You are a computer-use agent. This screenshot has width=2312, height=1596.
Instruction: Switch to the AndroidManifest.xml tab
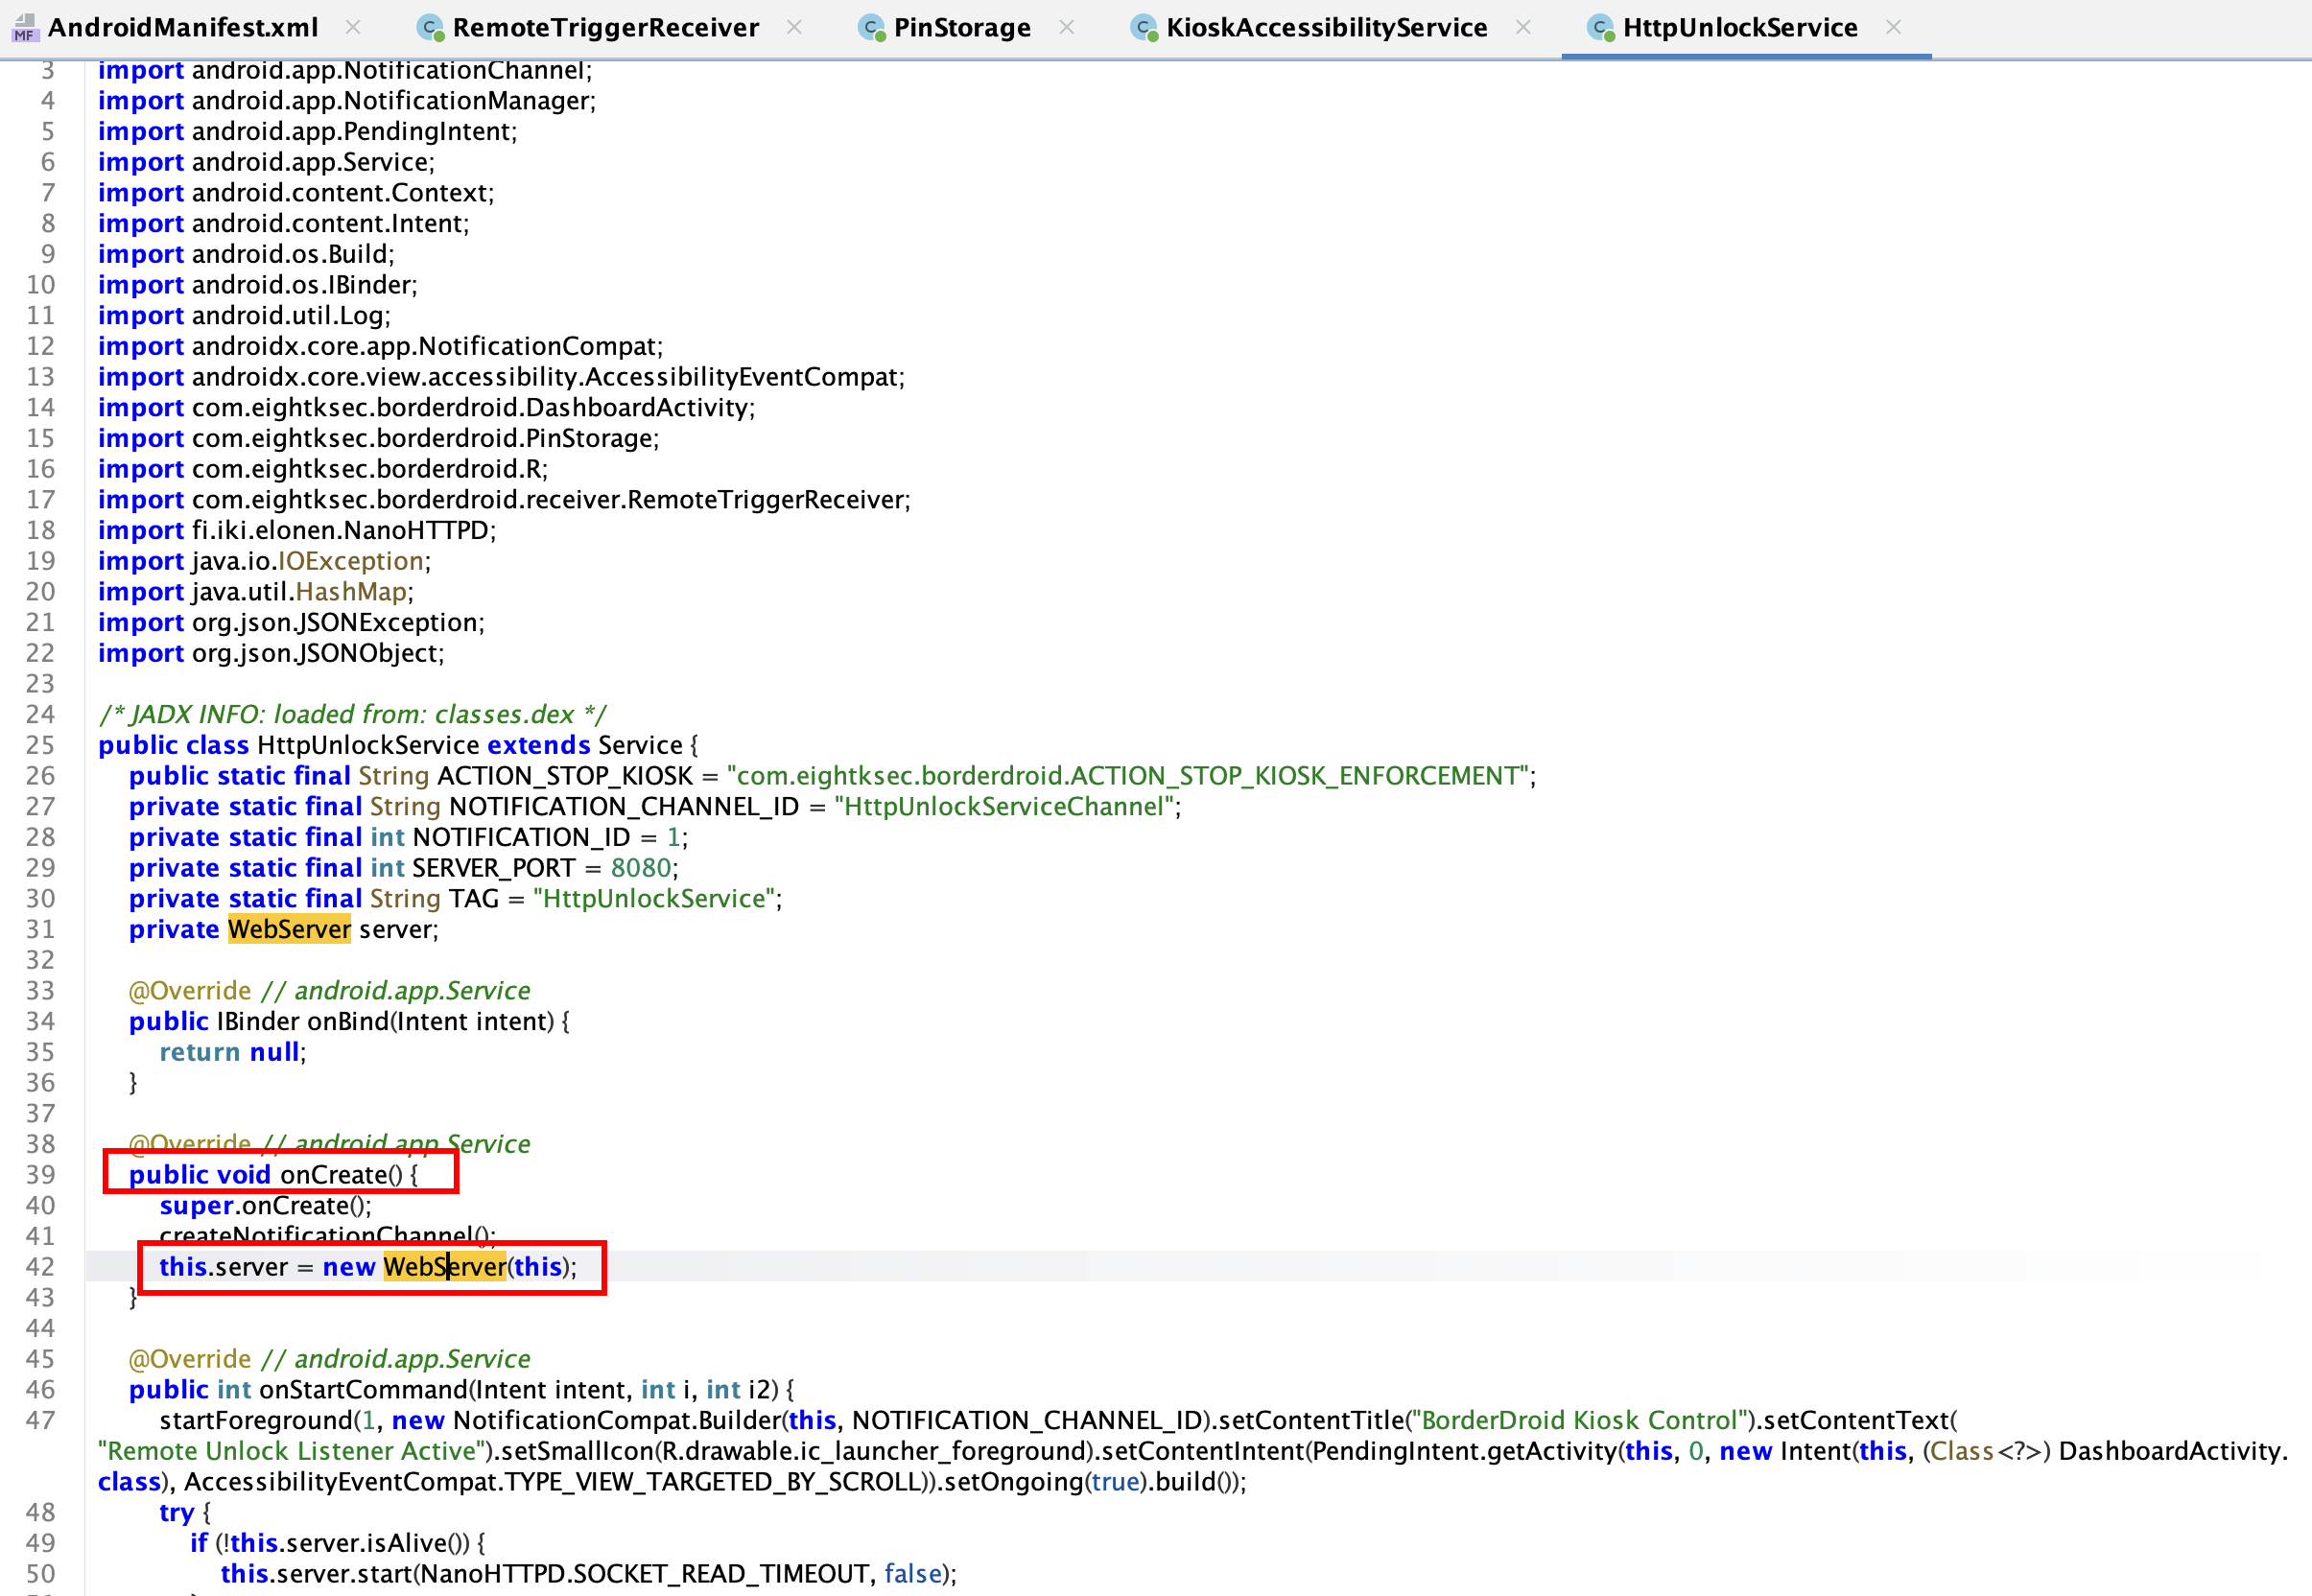click(183, 27)
